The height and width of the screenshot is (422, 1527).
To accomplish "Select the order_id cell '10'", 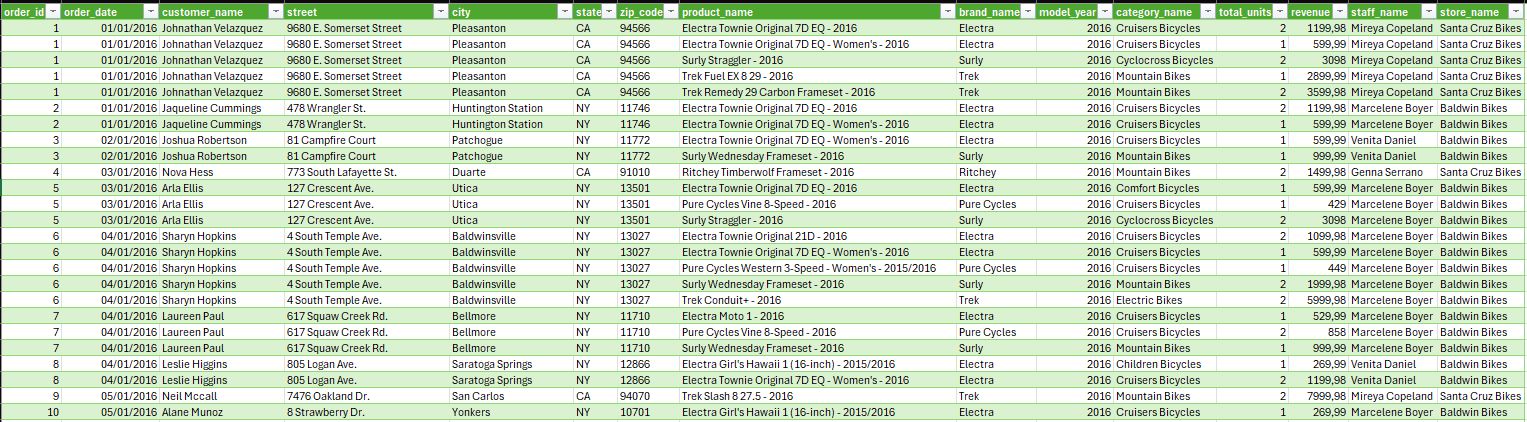I will tap(30, 412).
